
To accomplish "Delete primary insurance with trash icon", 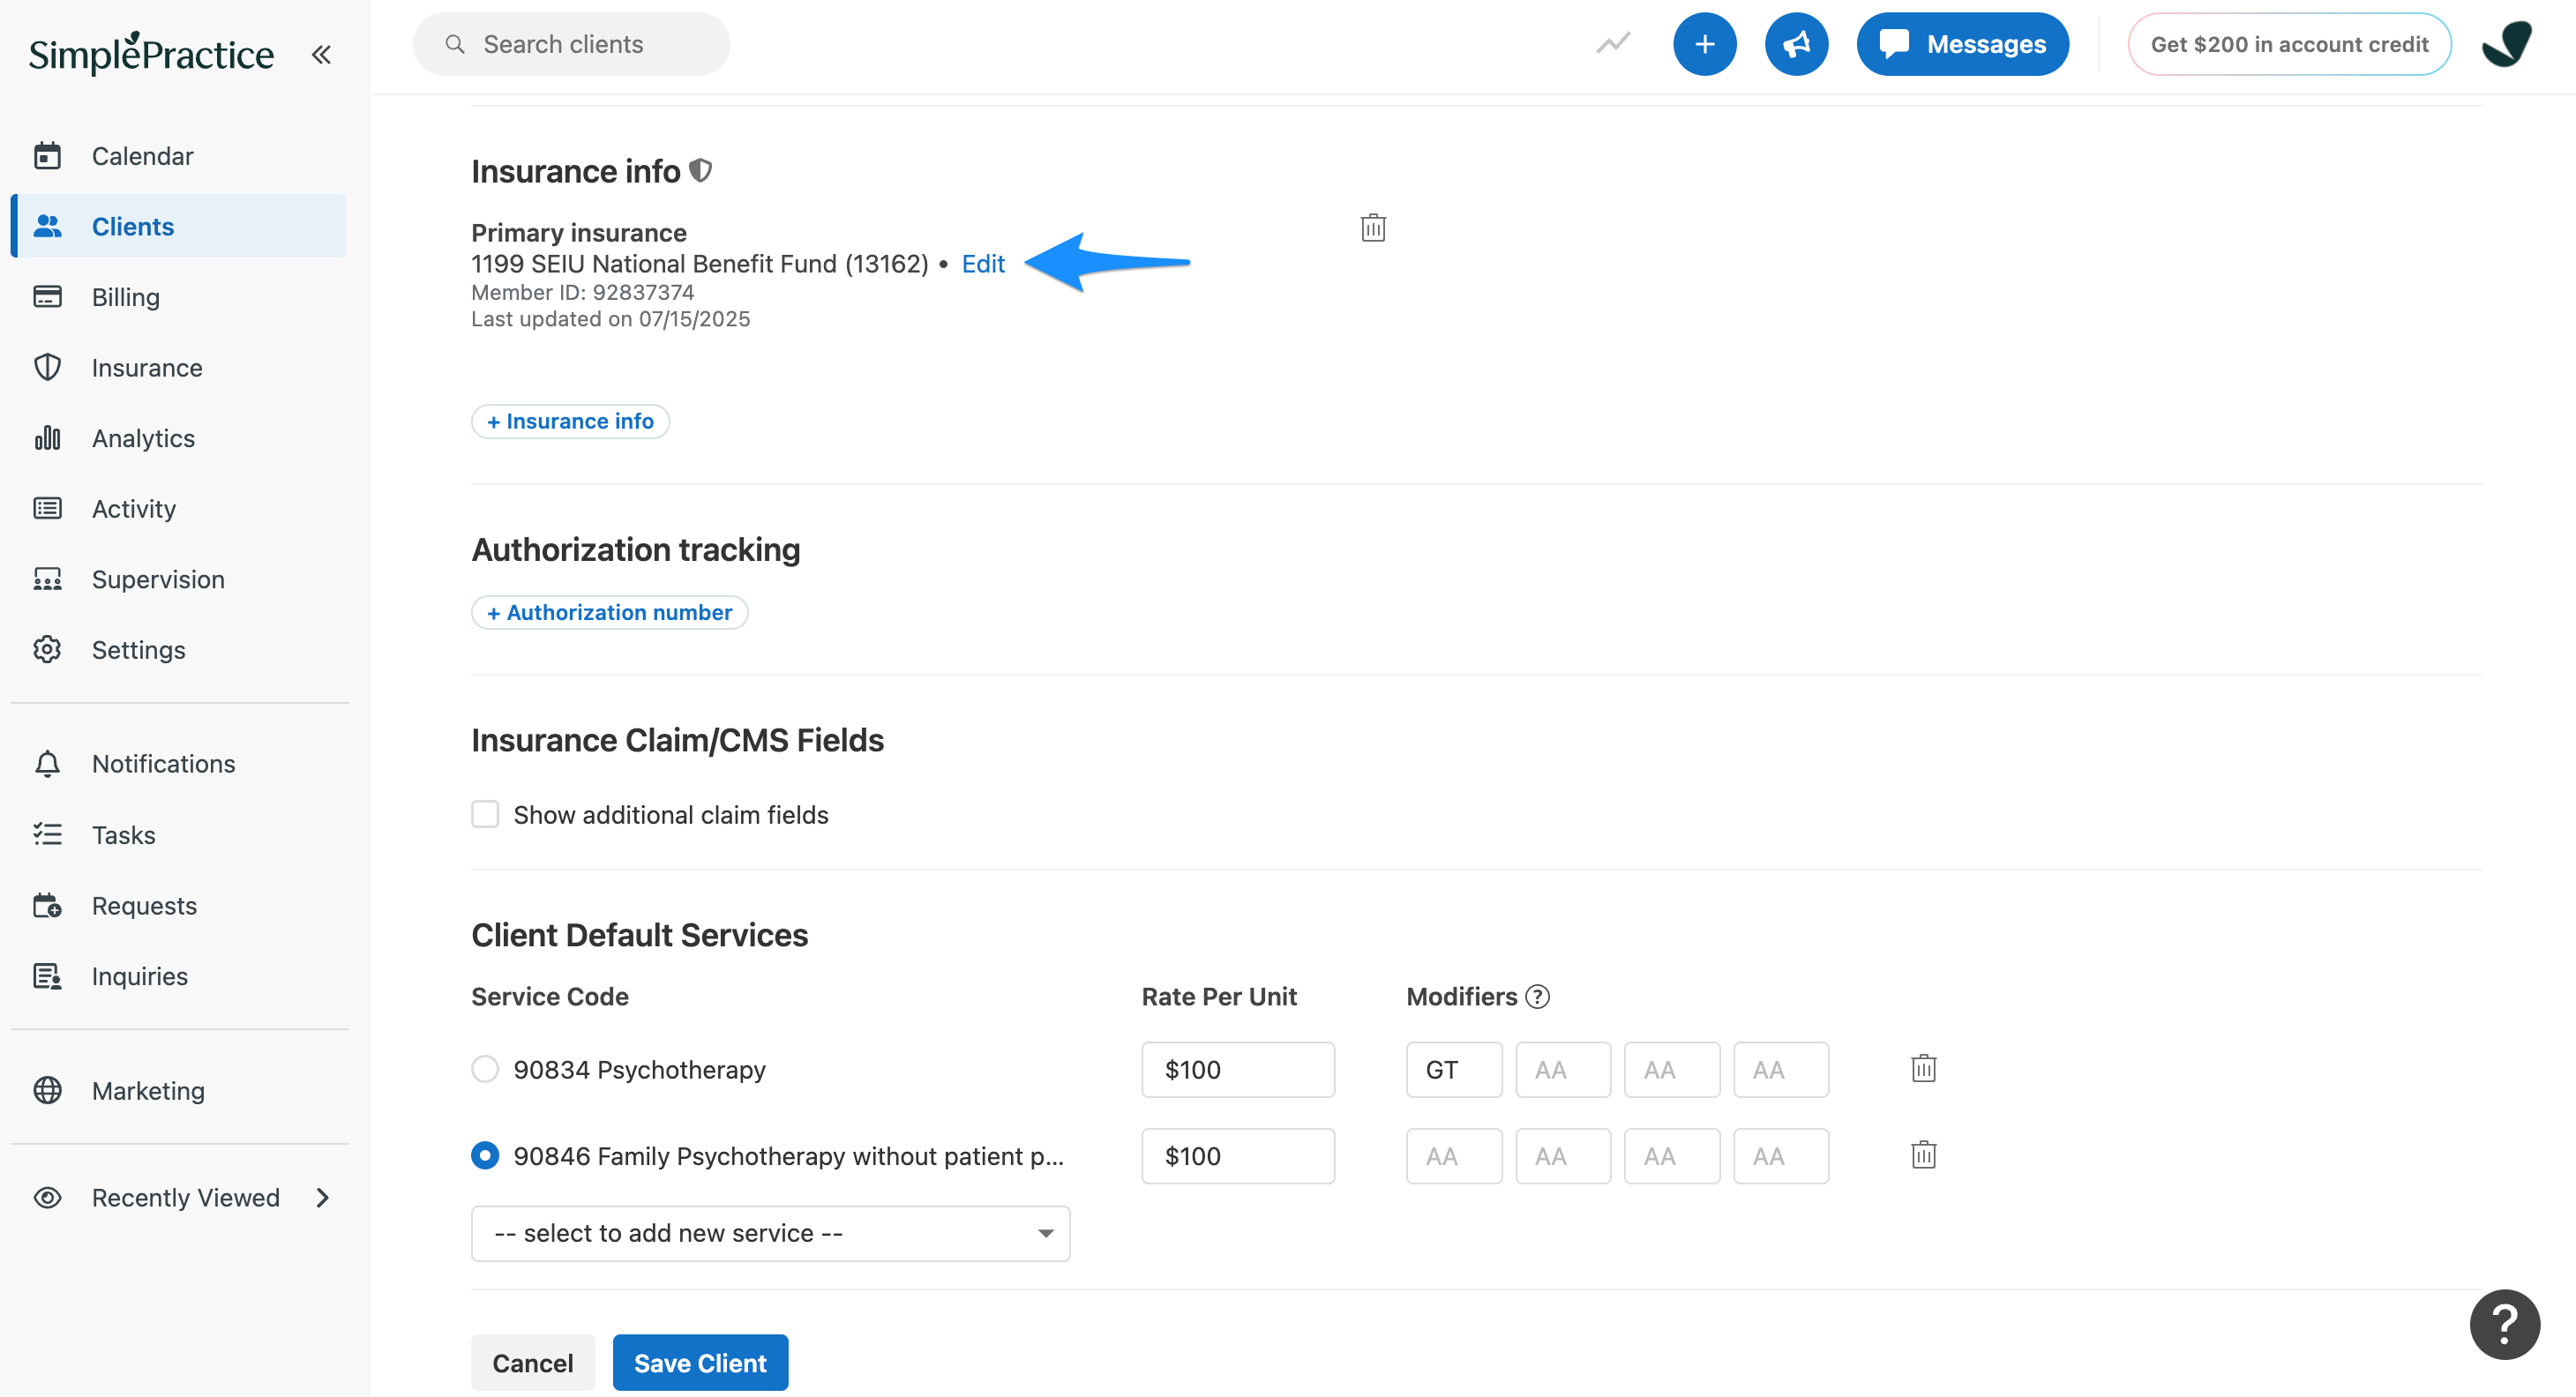I will [x=1373, y=227].
